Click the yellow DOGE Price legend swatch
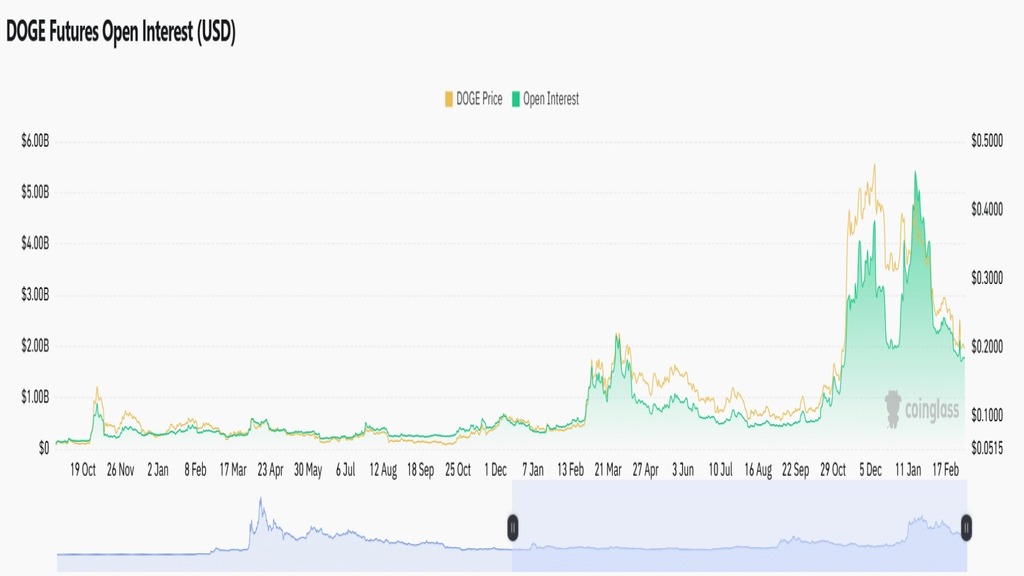Screen dimensions: 1024x576 click(449, 99)
